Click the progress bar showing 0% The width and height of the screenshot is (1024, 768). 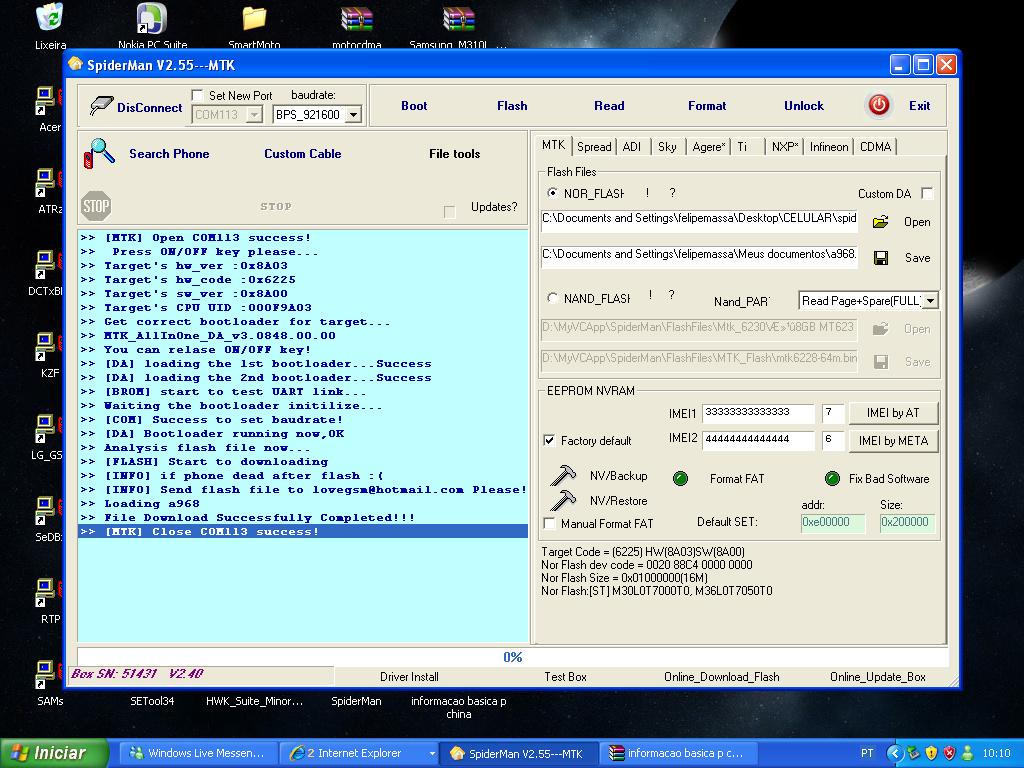tap(513, 657)
